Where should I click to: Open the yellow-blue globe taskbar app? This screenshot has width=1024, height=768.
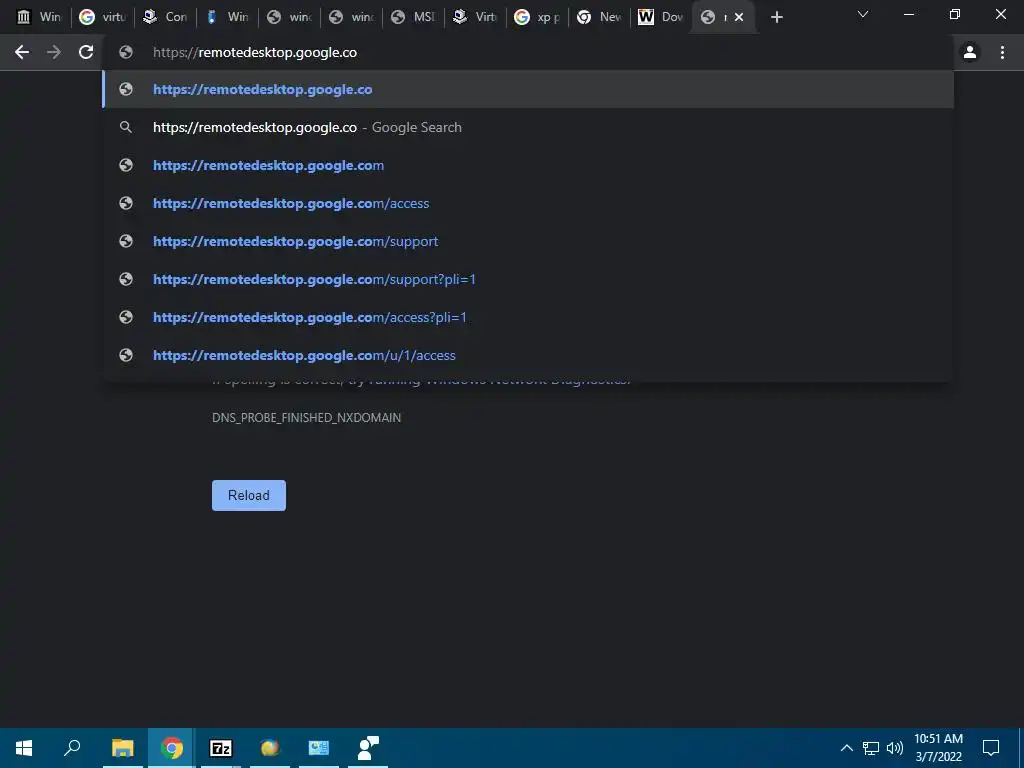click(269, 748)
